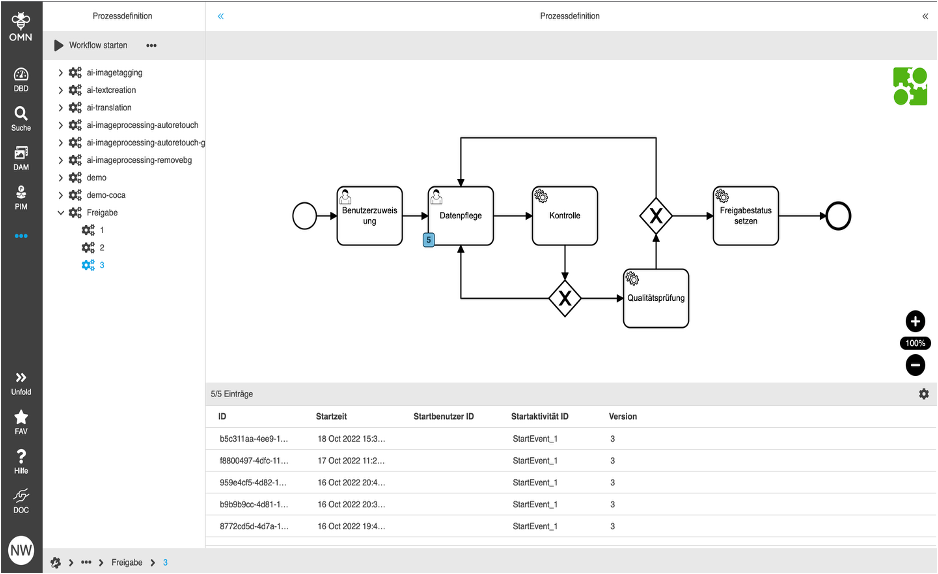Zoom in with the plus button

pos(915,321)
